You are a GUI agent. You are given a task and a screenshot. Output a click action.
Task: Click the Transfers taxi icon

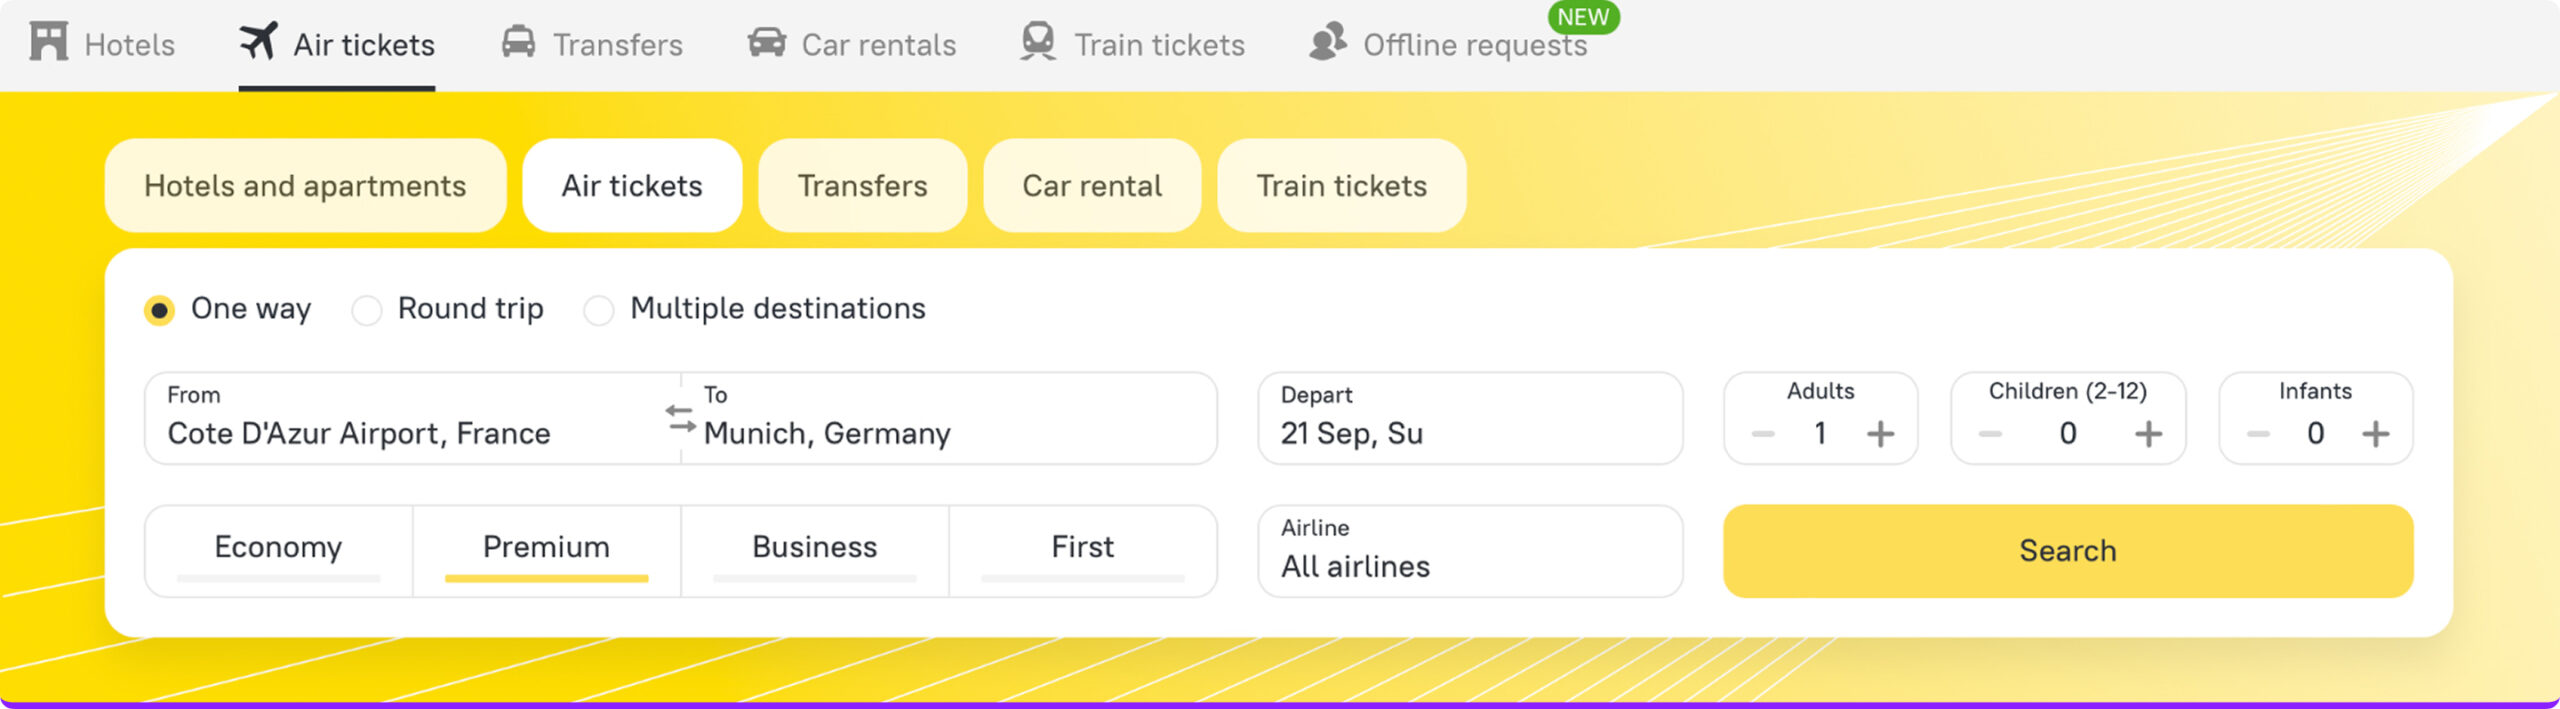(518, 43)
